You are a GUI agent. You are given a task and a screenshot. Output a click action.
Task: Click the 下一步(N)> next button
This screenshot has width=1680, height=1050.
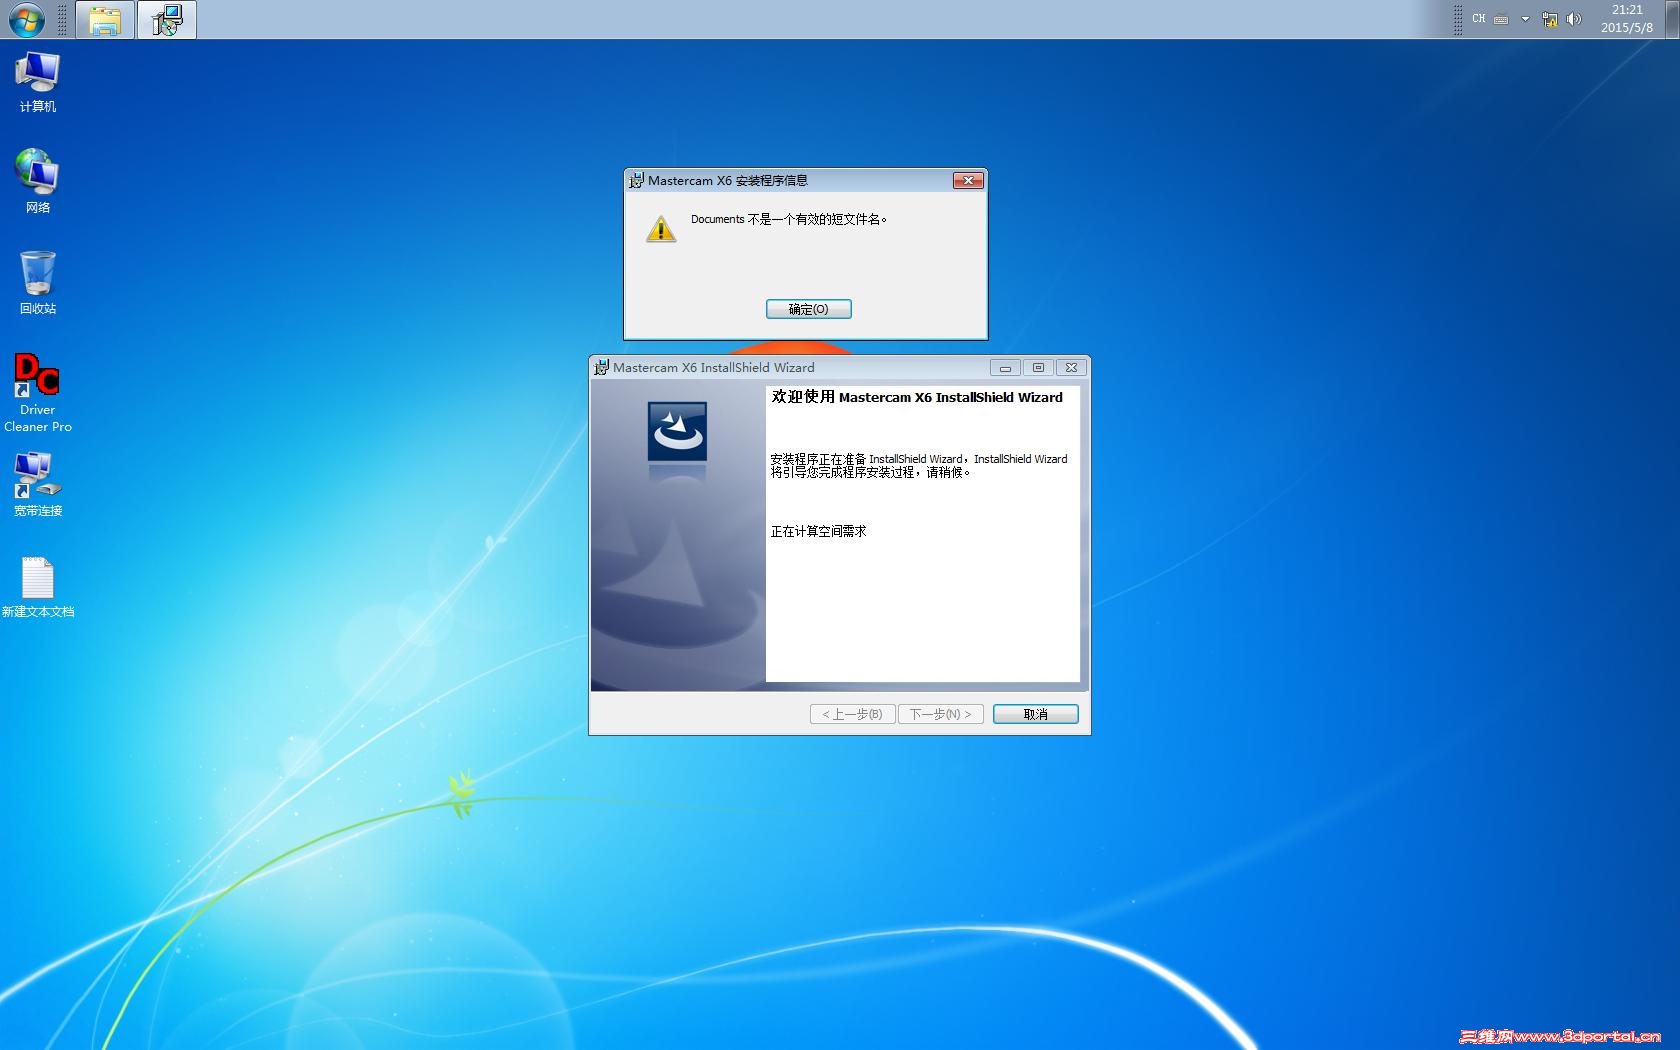pos(941,714)
